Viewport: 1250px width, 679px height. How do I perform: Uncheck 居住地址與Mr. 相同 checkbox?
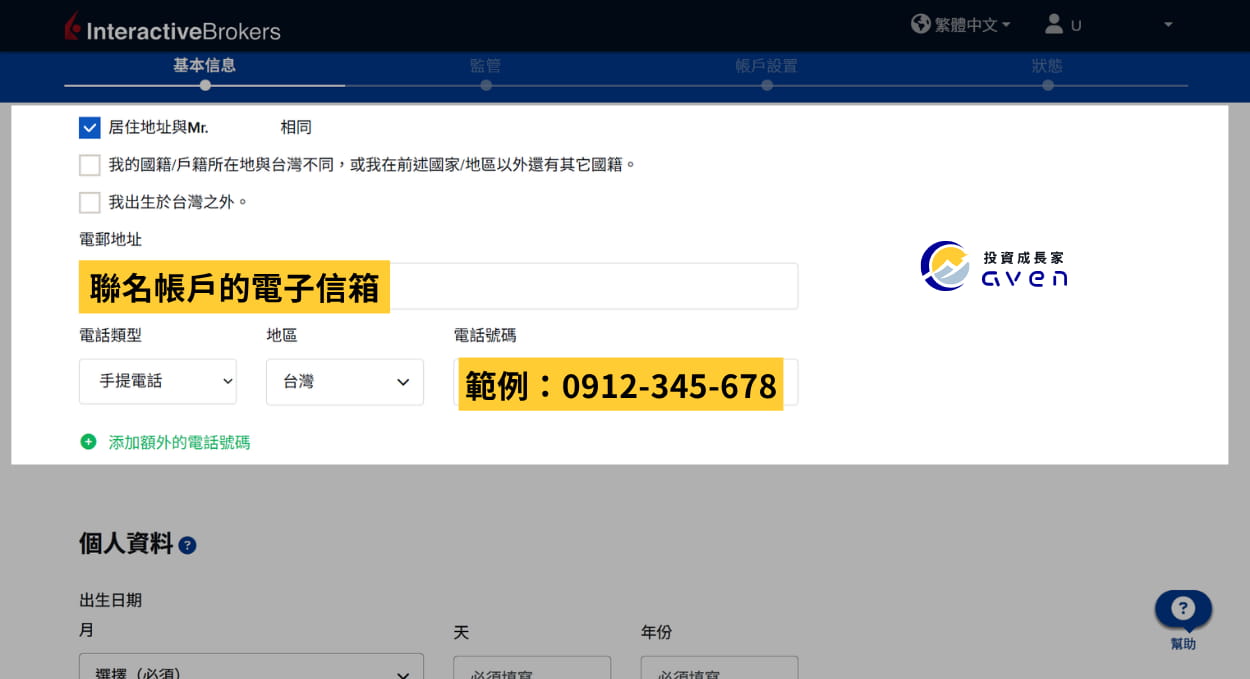(x=90, y=128)
